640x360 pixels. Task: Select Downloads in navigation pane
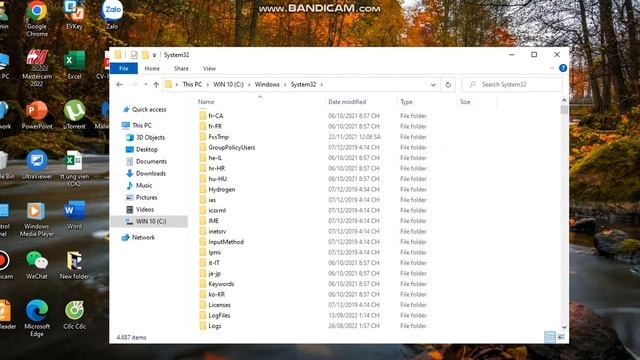[x=151, y=173]
